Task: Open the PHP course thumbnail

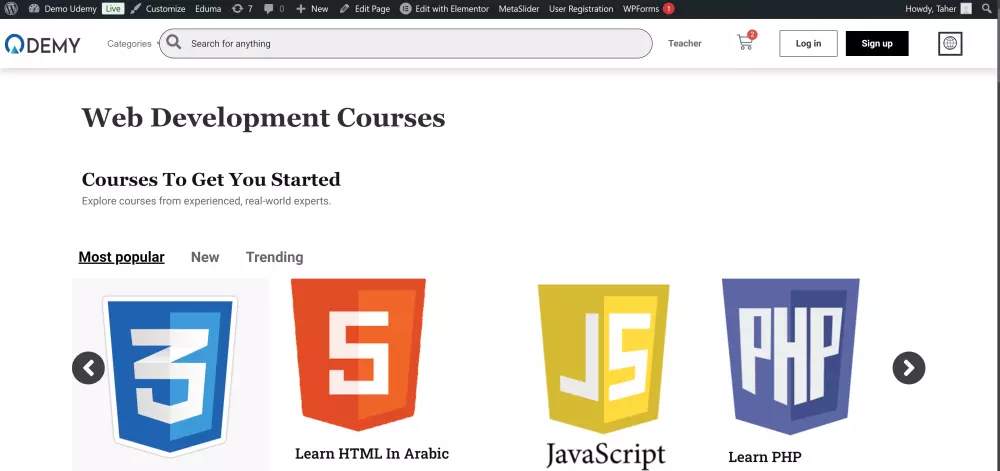Action: (790, 356)
